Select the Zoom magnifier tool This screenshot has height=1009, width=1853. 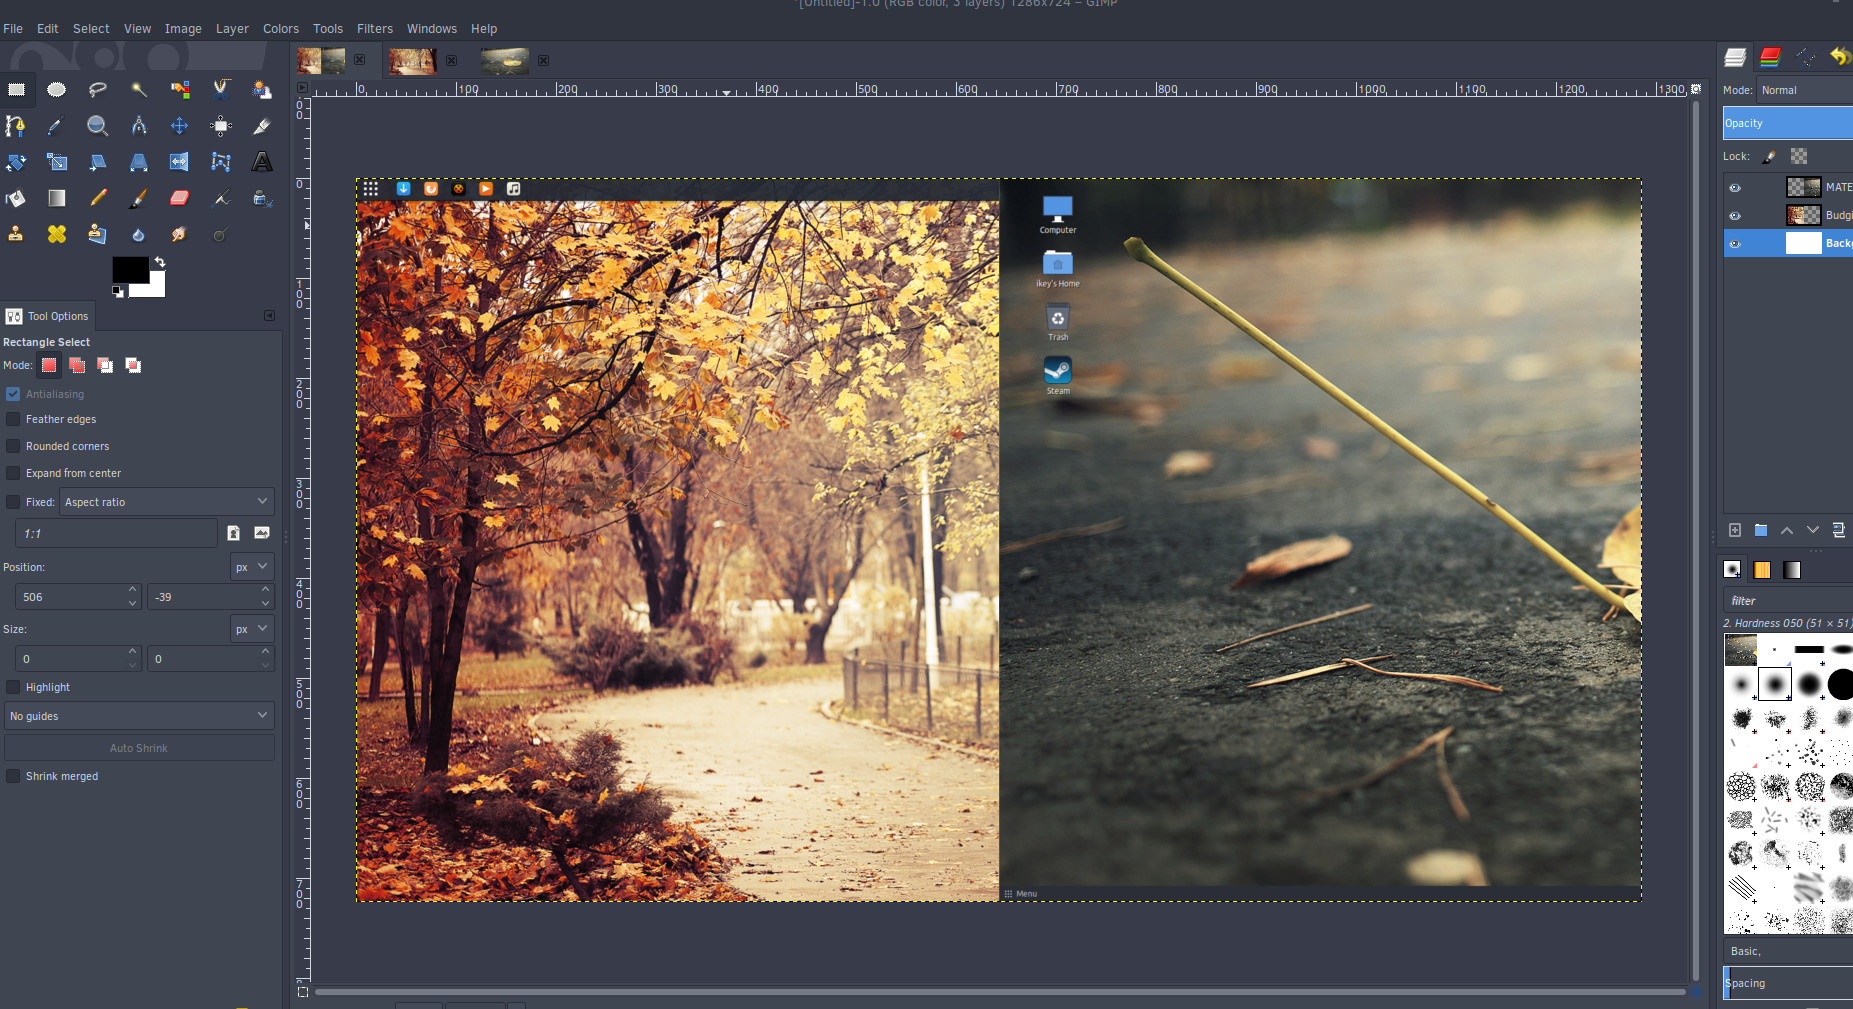pos(98,126)
